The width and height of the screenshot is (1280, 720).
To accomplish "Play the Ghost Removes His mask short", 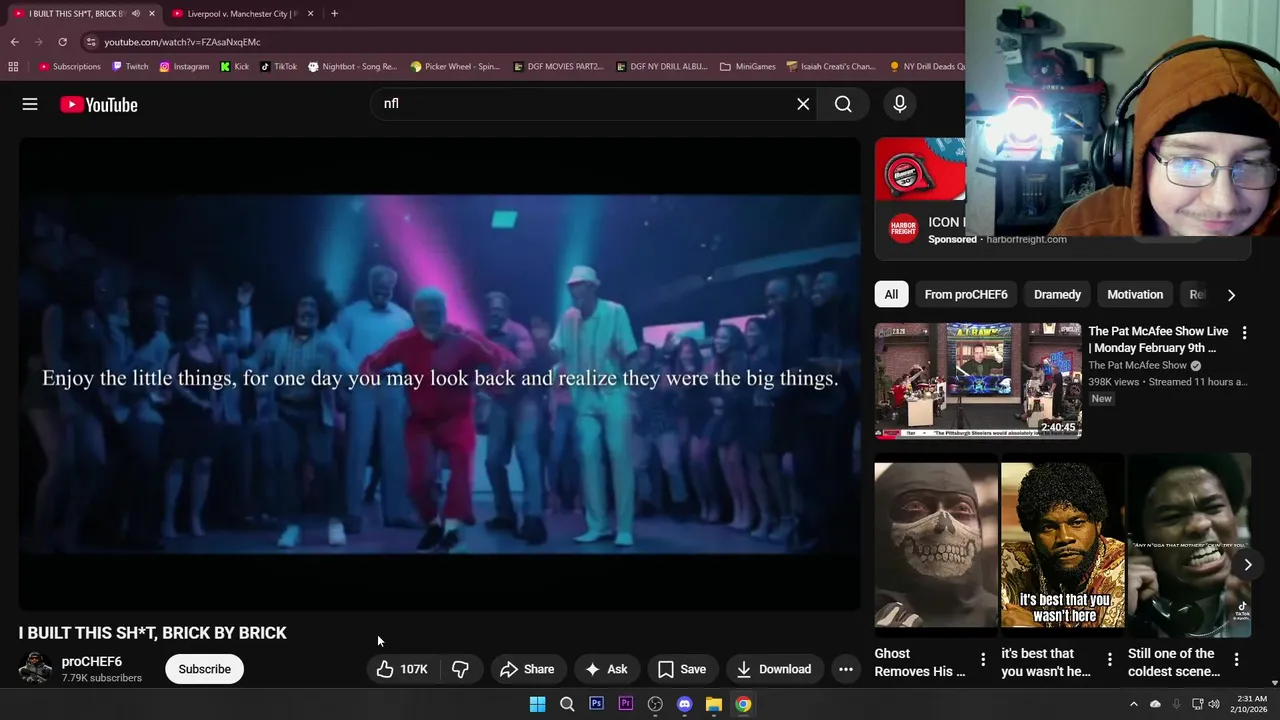I will 936,545.
